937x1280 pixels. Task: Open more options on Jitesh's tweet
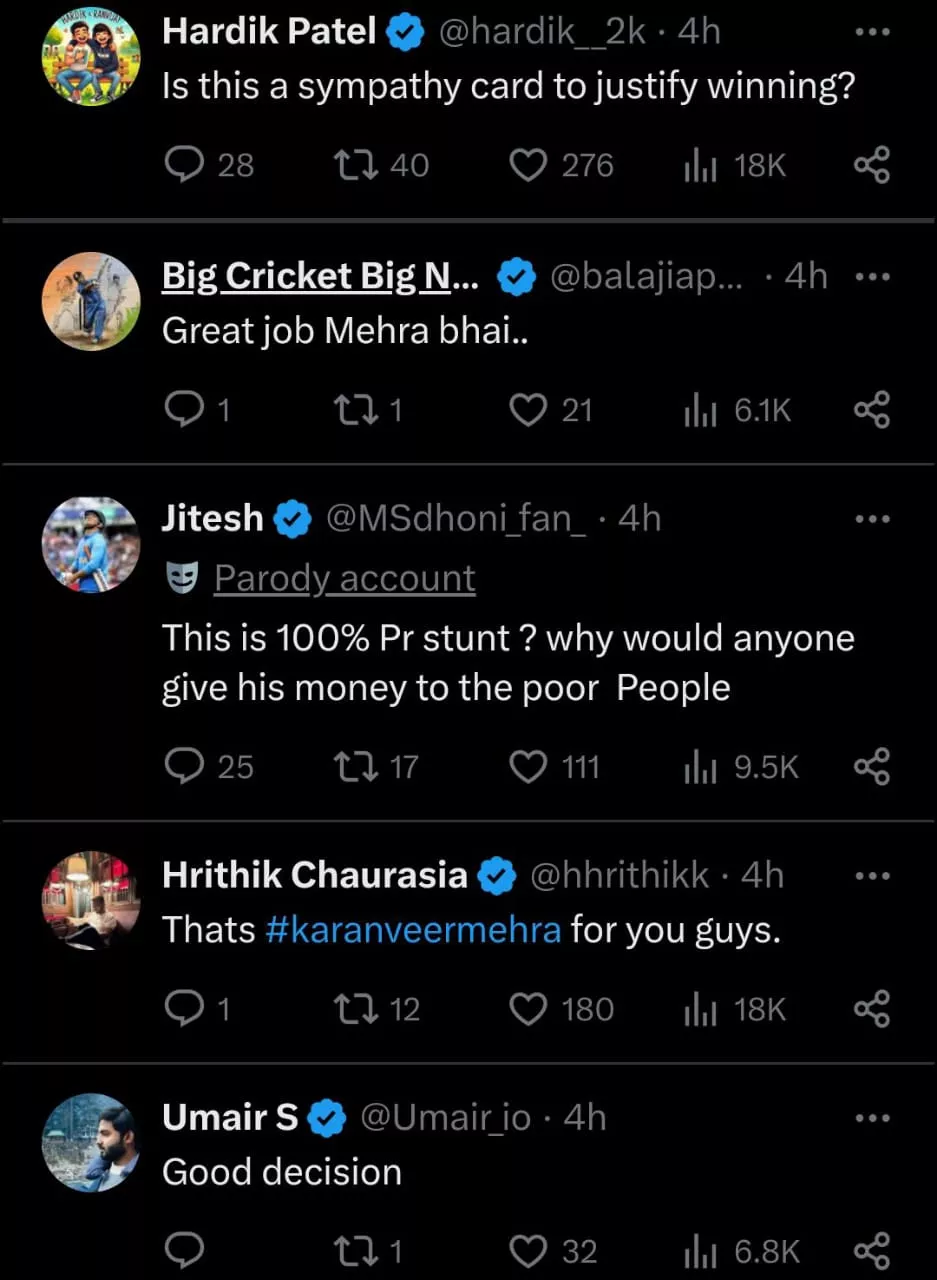pyautogui.click(x=871, y=519)
